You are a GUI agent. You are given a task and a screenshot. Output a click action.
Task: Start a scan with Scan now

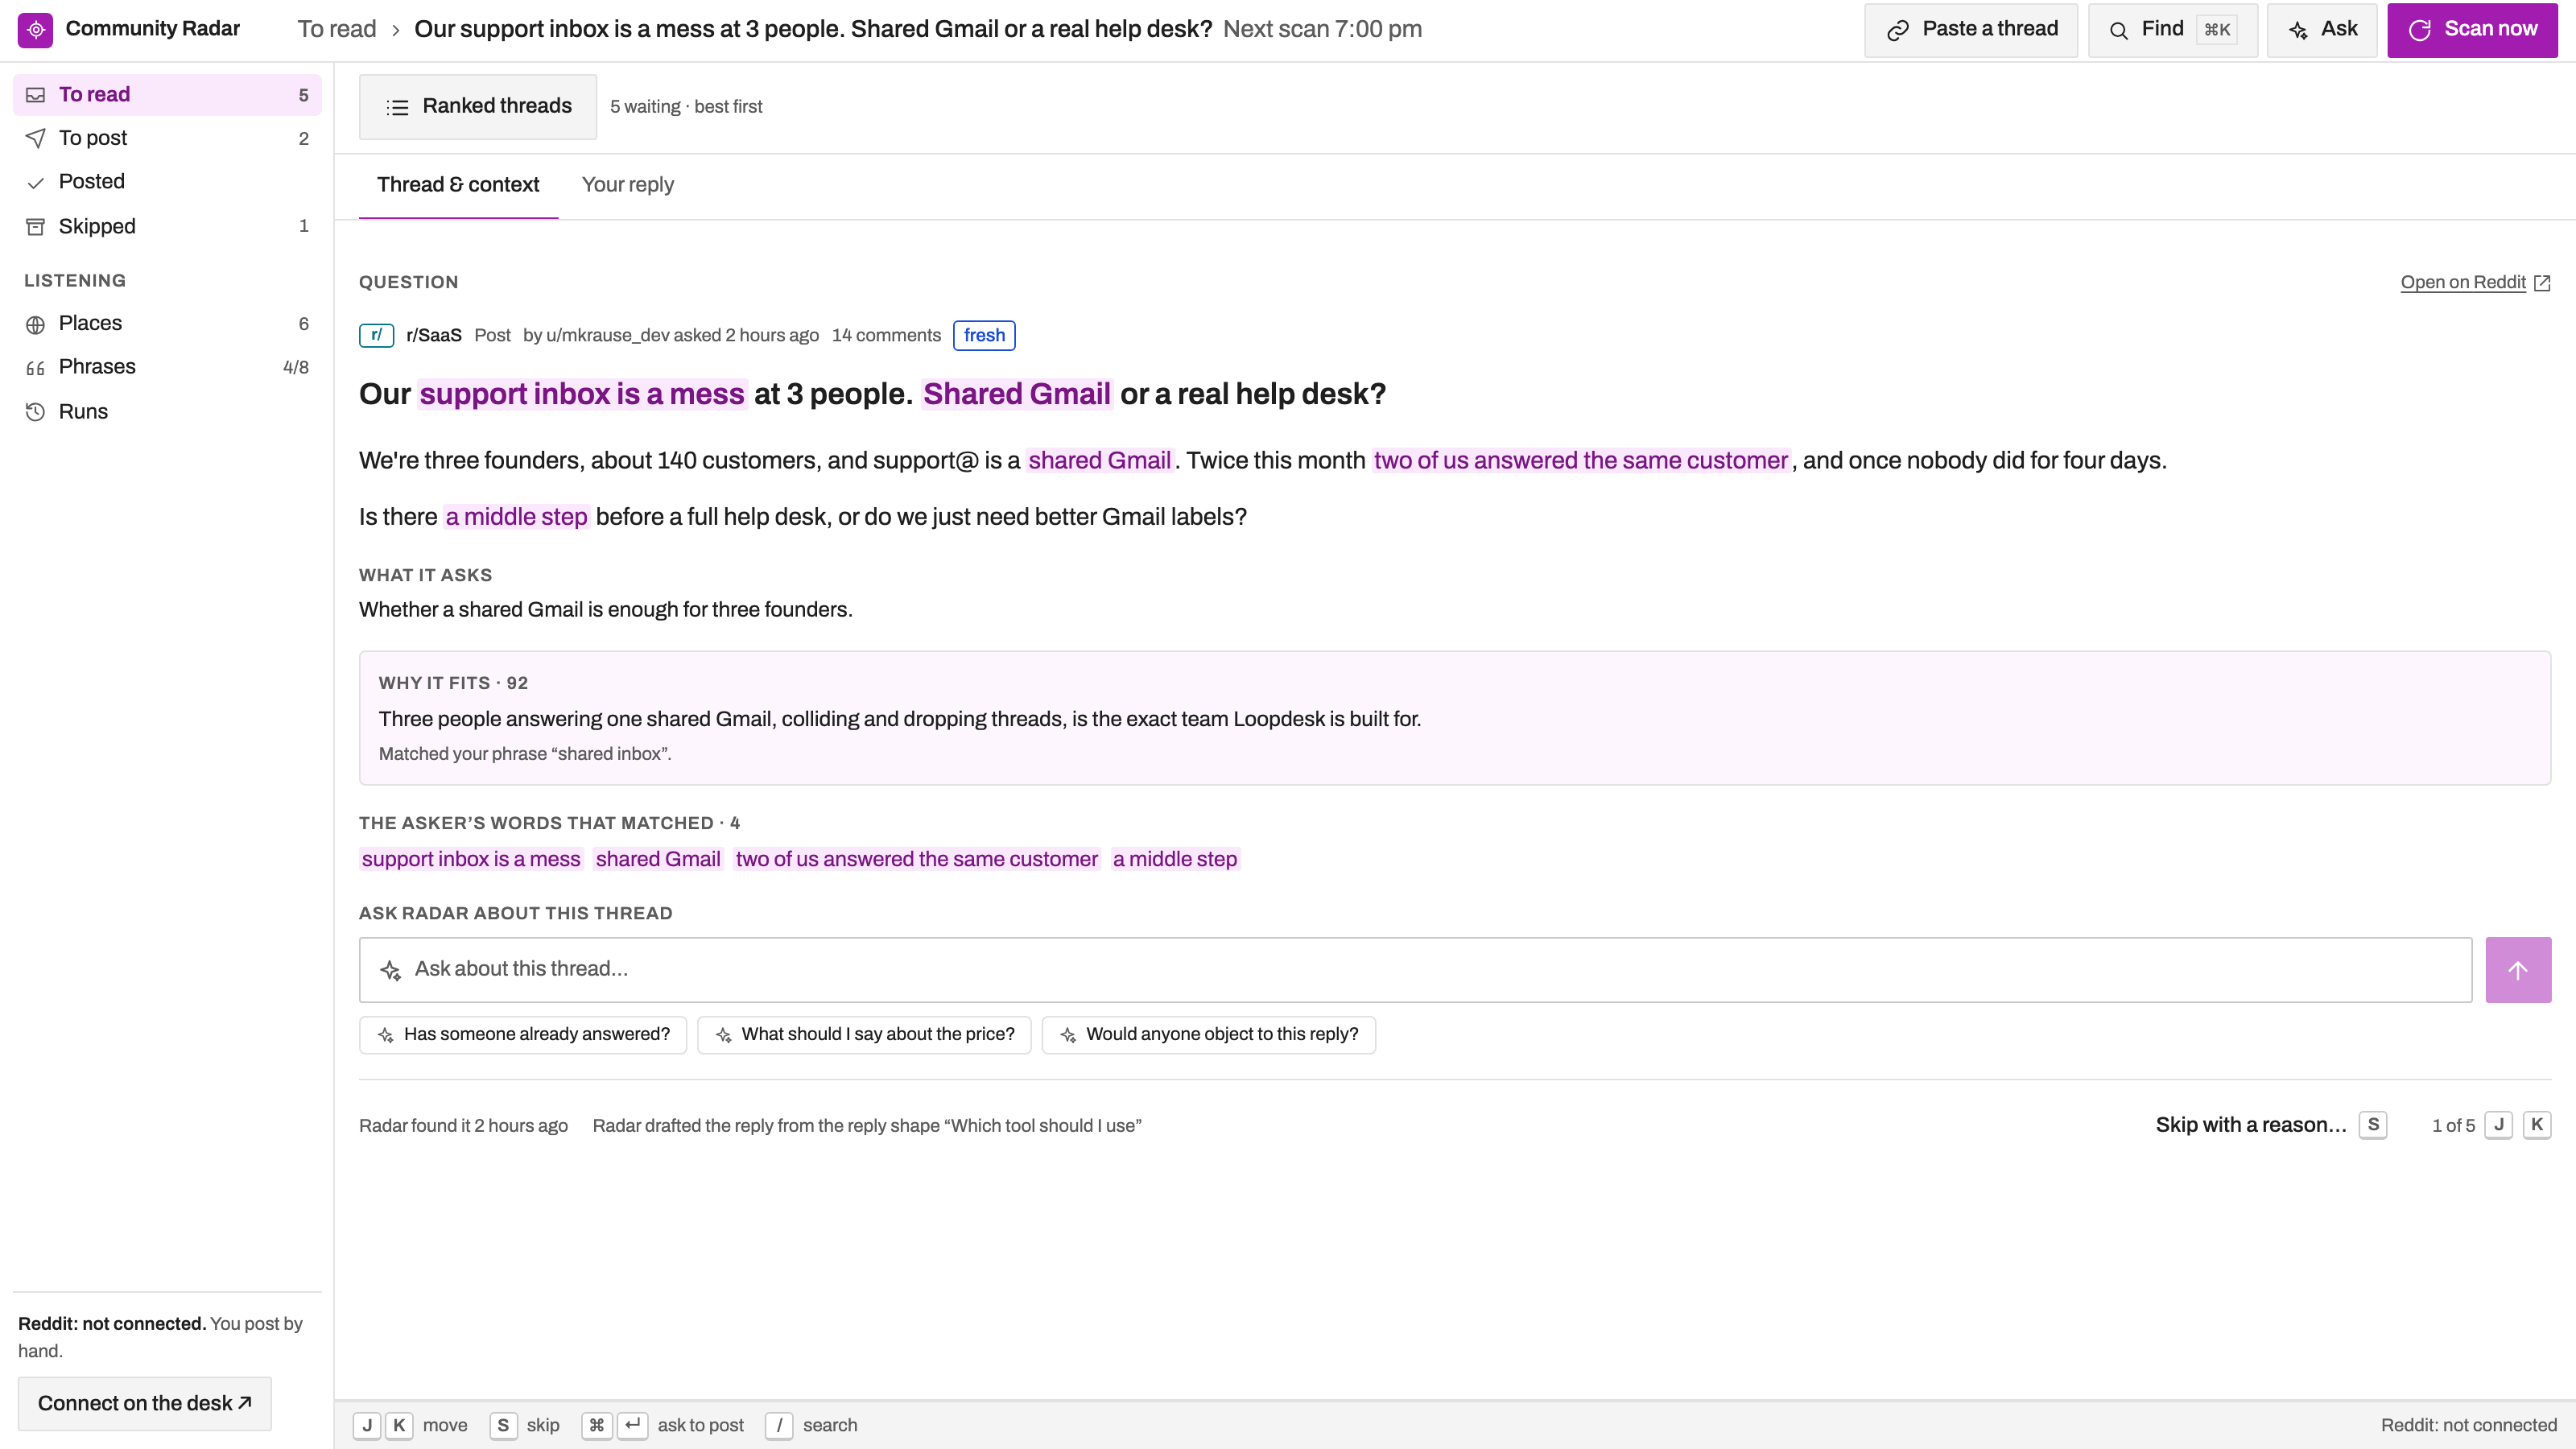2472,30
